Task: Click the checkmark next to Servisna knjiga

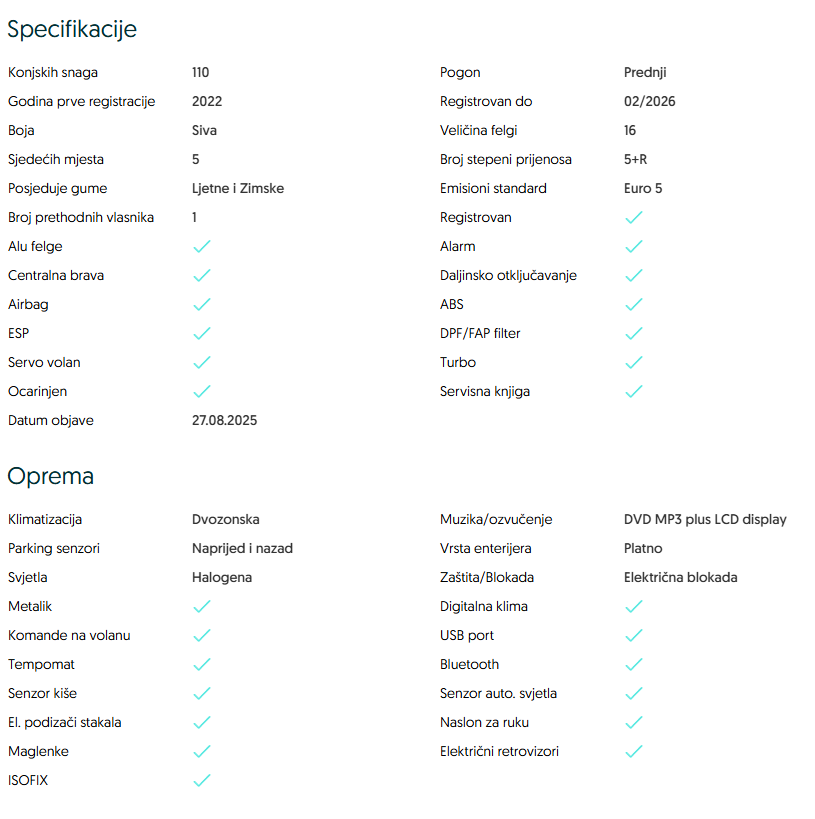Action: (x=633, y=391)
